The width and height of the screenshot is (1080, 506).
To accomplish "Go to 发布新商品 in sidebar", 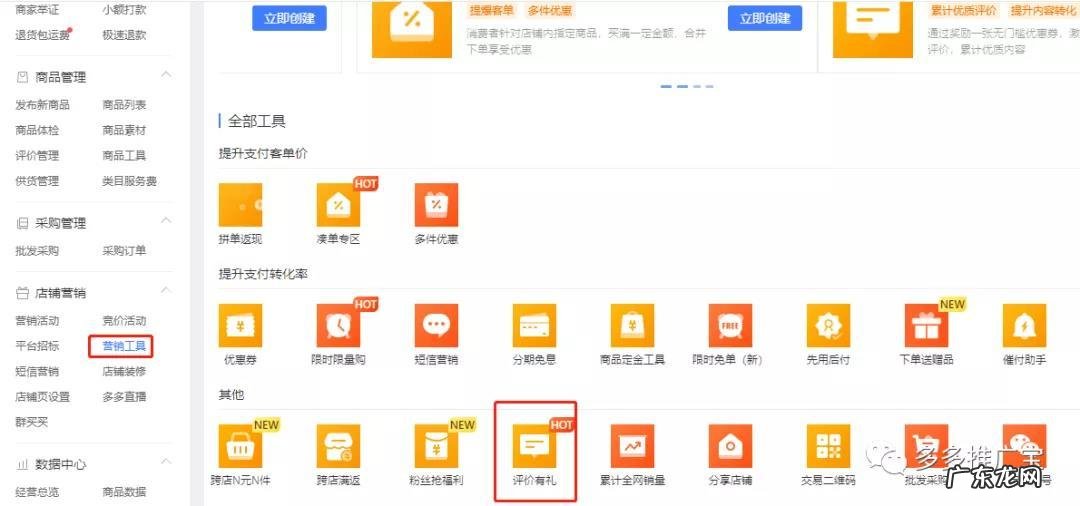I will click(x=42, y=105).
